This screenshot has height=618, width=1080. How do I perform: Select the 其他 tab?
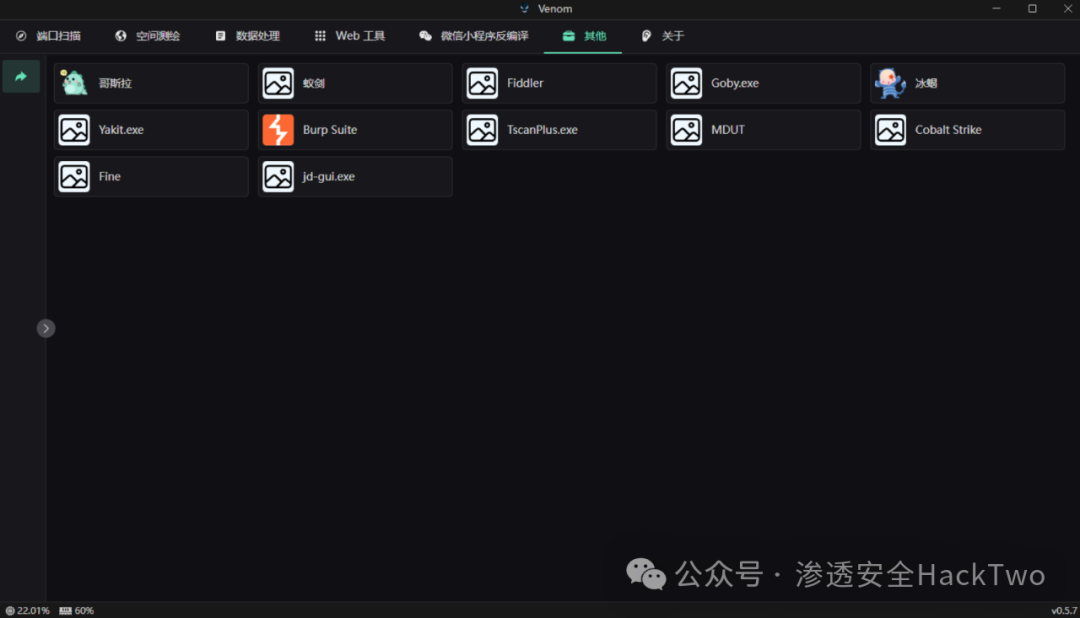click(583, 36)
